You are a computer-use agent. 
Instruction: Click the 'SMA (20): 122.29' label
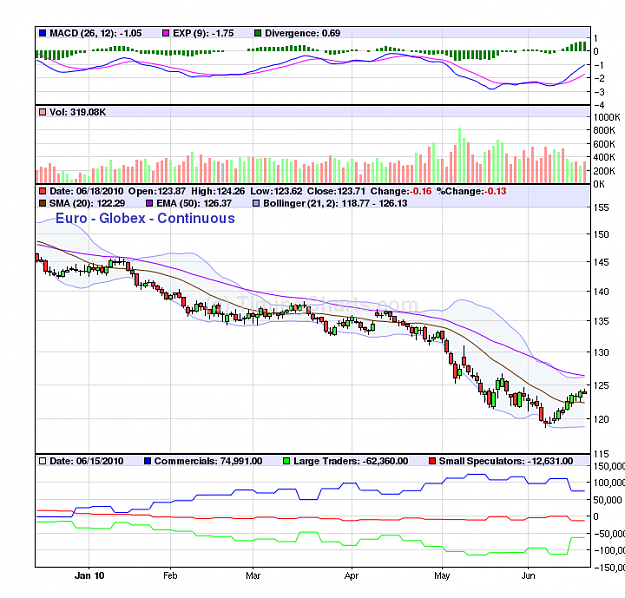coord(87,203)
